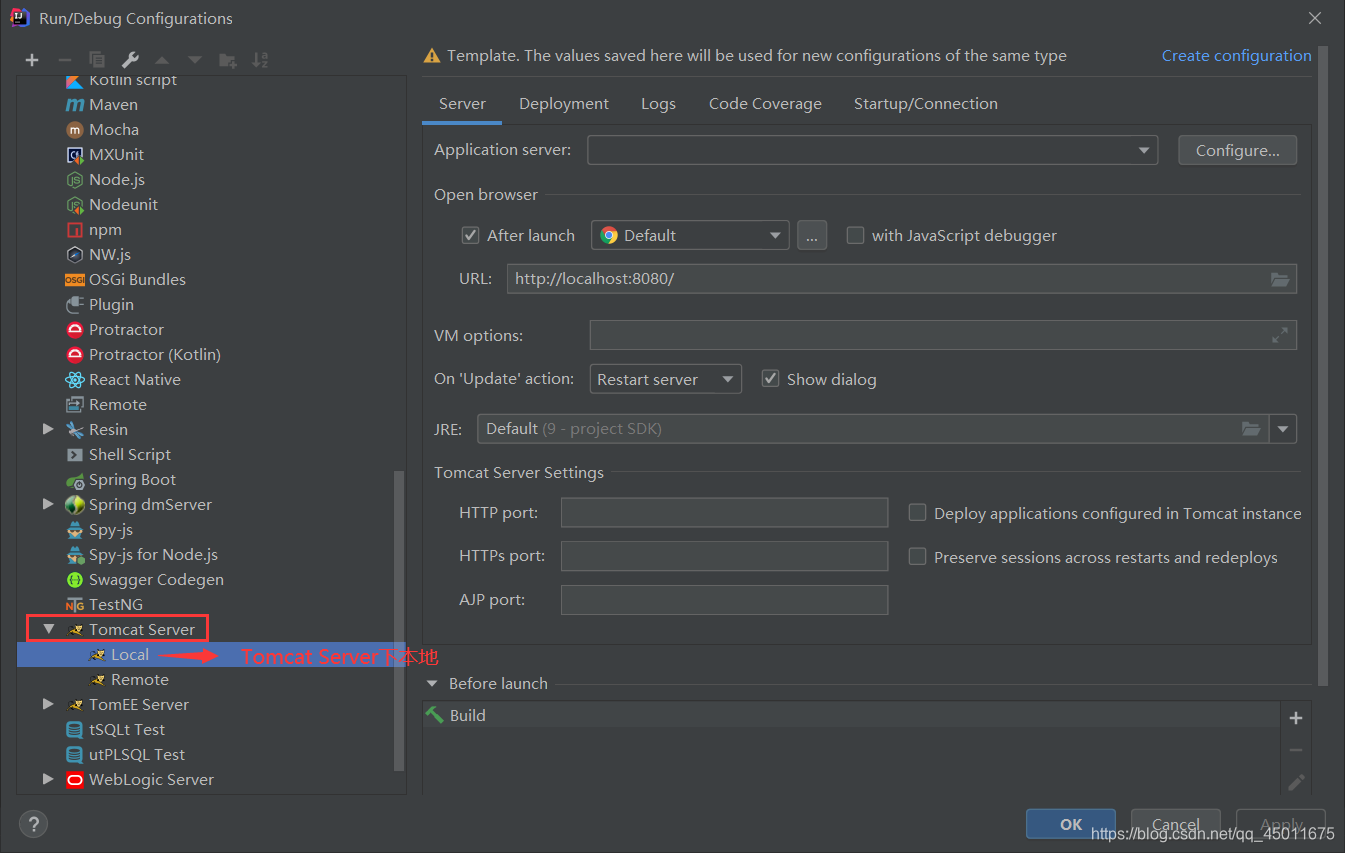Click the expand icon in VM options field
This screenshot has width=1345, height=853.
tap(1280, 335)
